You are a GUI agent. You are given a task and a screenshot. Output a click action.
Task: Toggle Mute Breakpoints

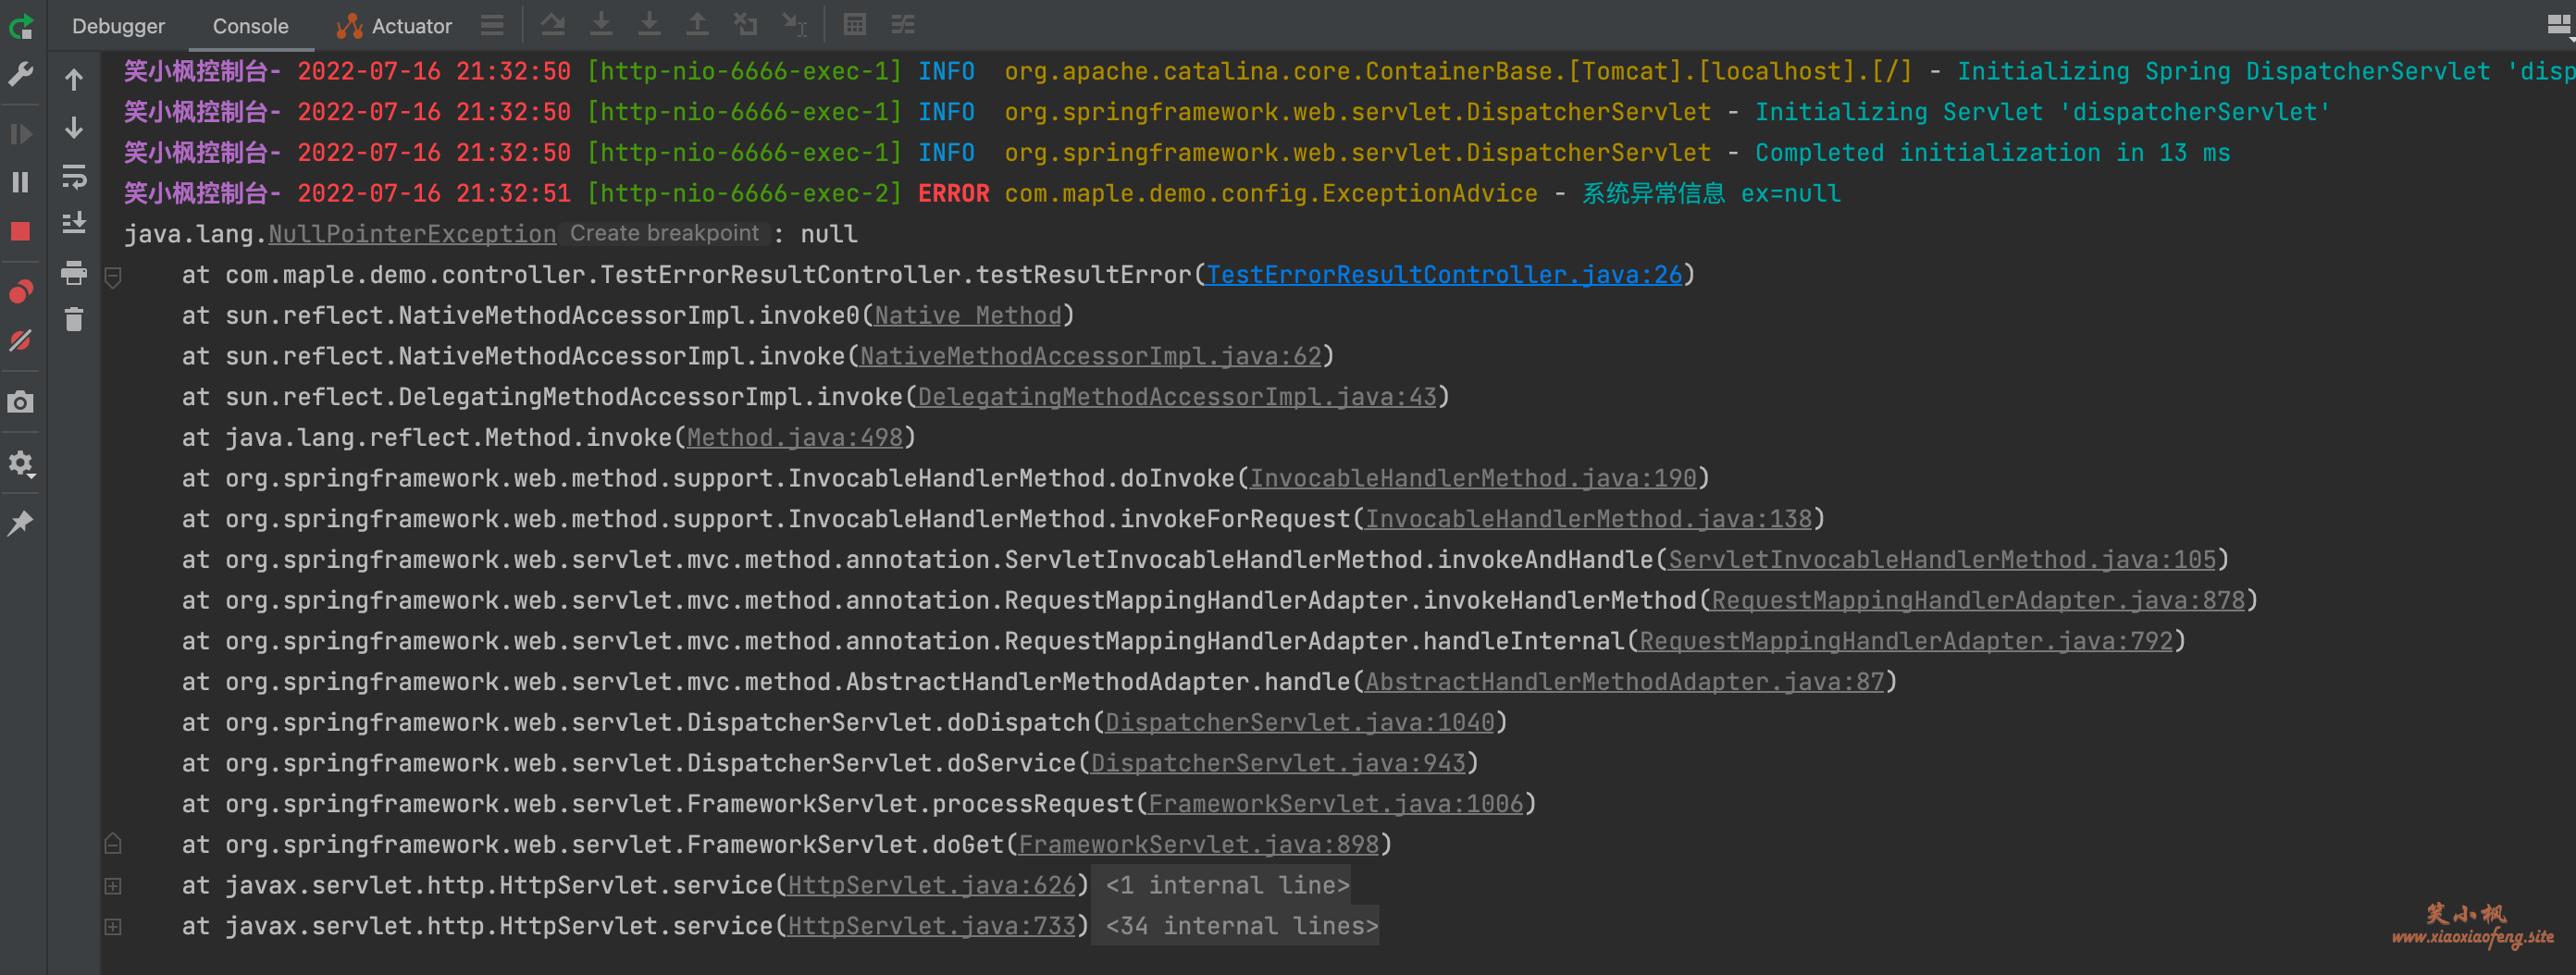click(21, 340)
